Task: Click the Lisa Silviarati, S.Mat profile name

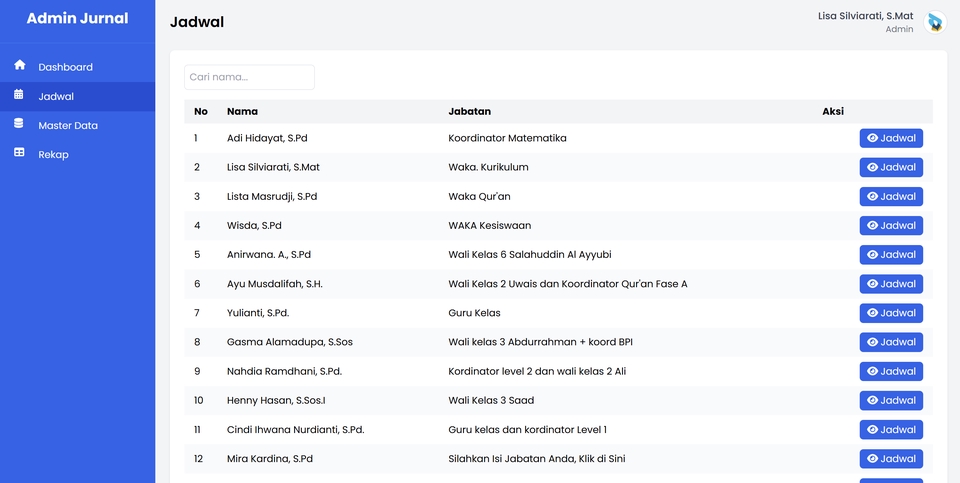Action: 865,16
